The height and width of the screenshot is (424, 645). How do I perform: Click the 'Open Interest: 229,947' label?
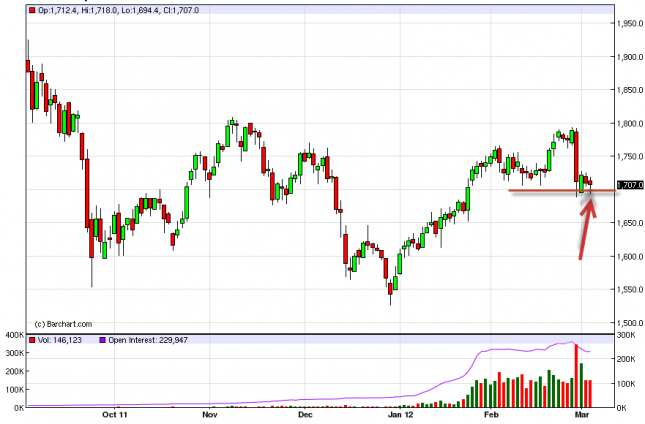pyautogui.click(x=148, y=340)
